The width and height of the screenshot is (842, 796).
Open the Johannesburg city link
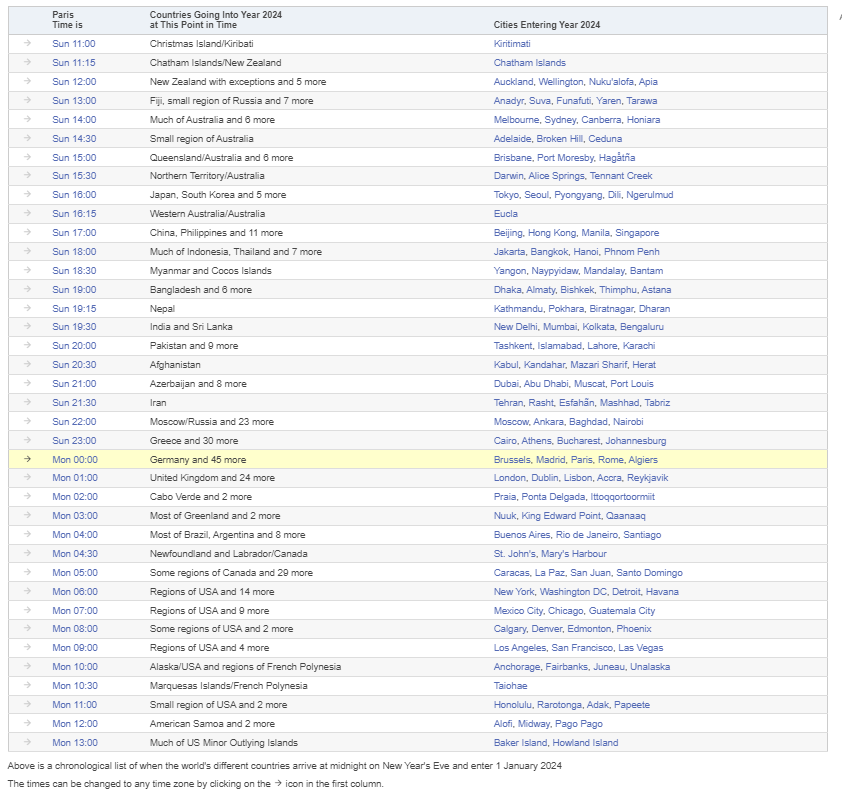coord(636,440)
